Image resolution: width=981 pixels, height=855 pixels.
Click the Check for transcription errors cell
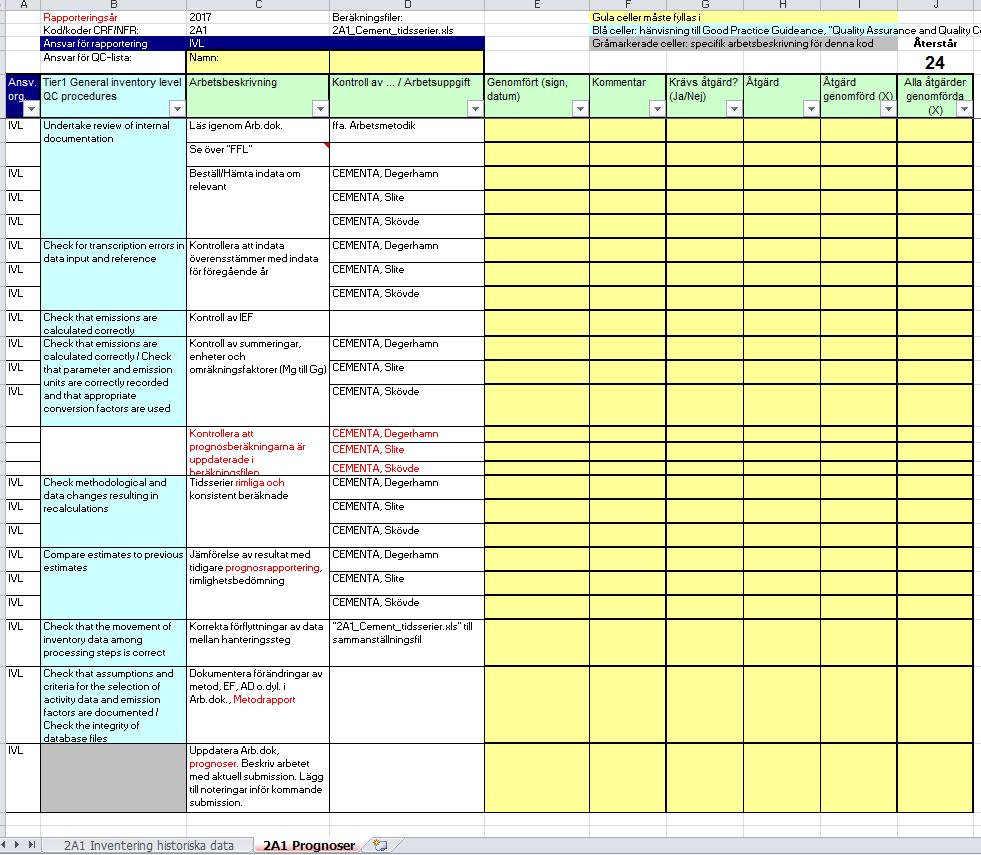tap(113, 274)
